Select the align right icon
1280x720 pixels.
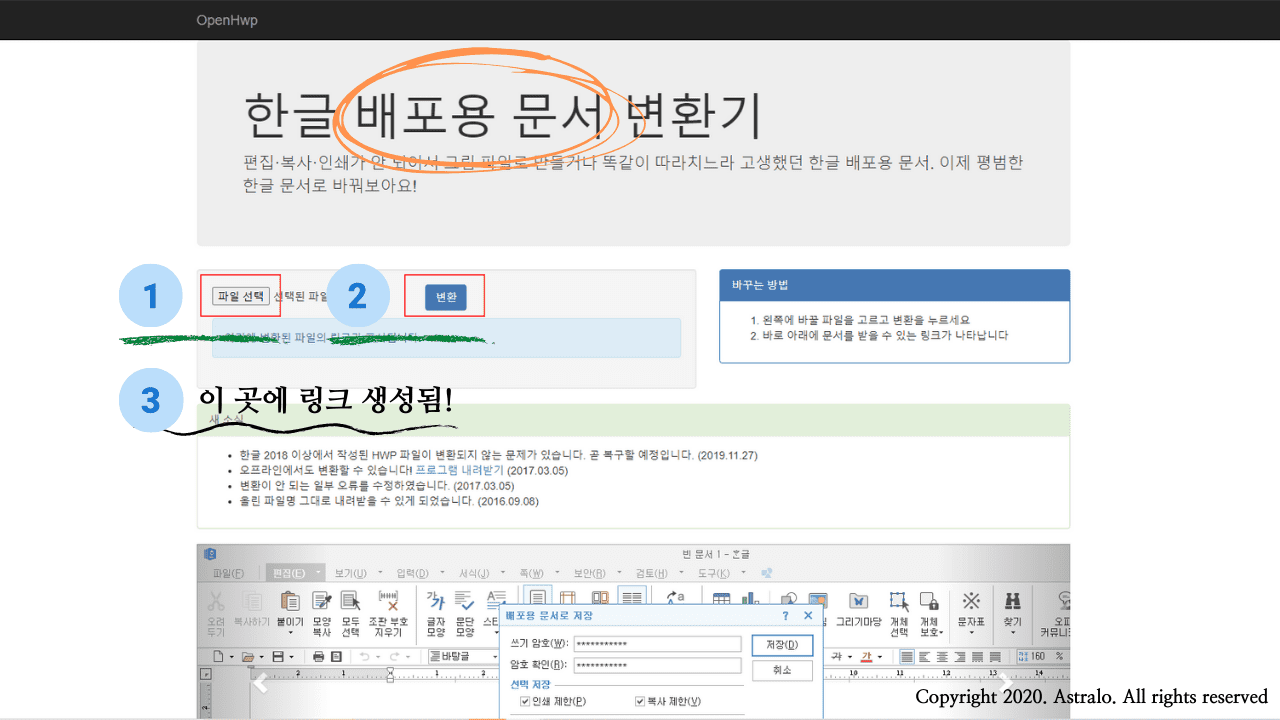coord(961,657)
